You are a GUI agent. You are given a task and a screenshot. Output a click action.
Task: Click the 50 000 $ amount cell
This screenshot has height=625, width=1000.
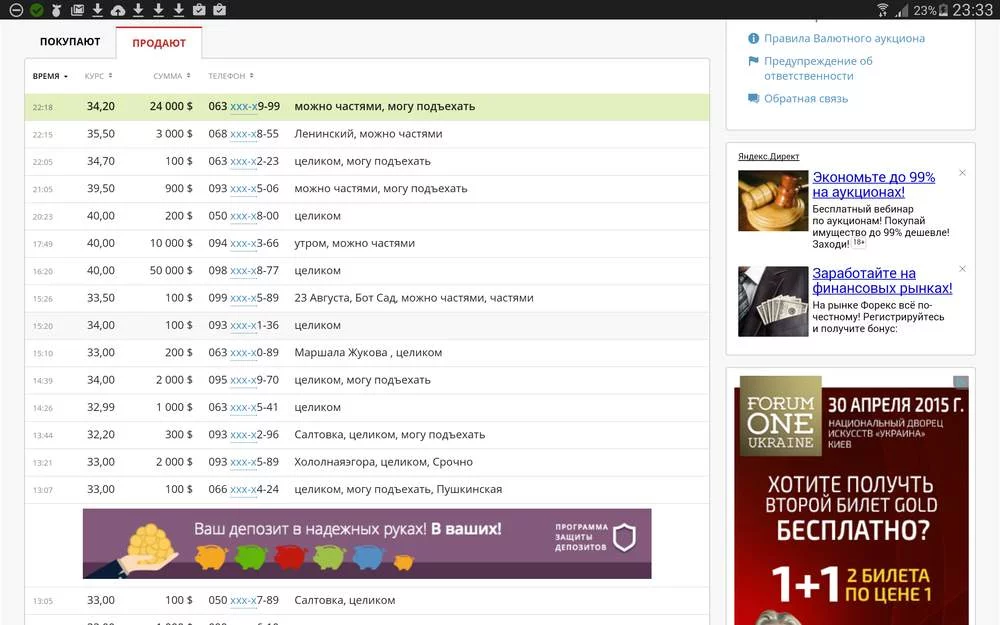coord(171,271)
